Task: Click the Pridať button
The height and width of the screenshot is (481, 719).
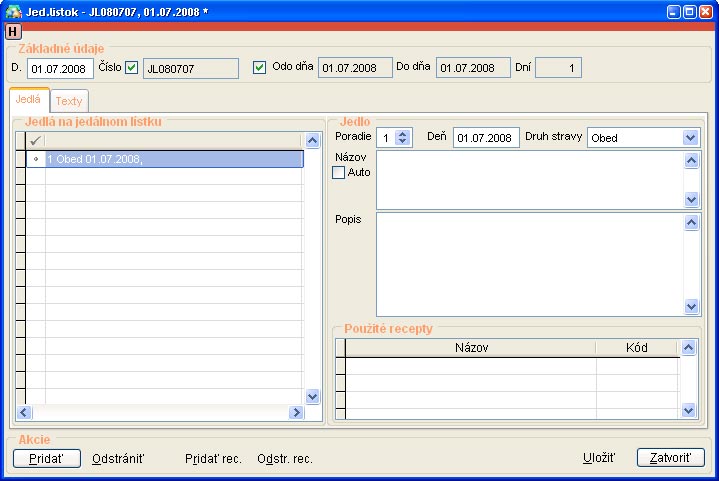Action: coord(47,458)
